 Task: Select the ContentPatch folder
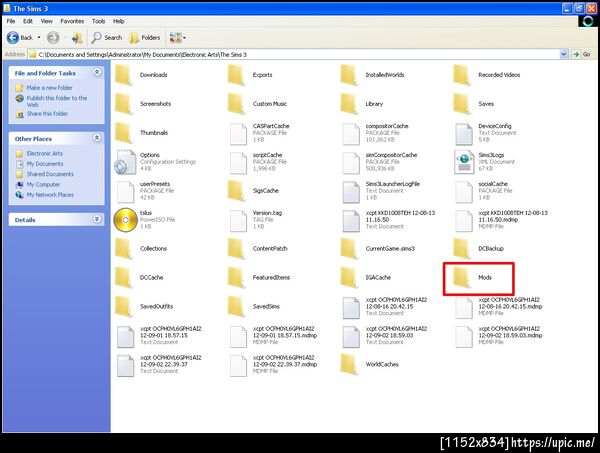click(258, 248)
